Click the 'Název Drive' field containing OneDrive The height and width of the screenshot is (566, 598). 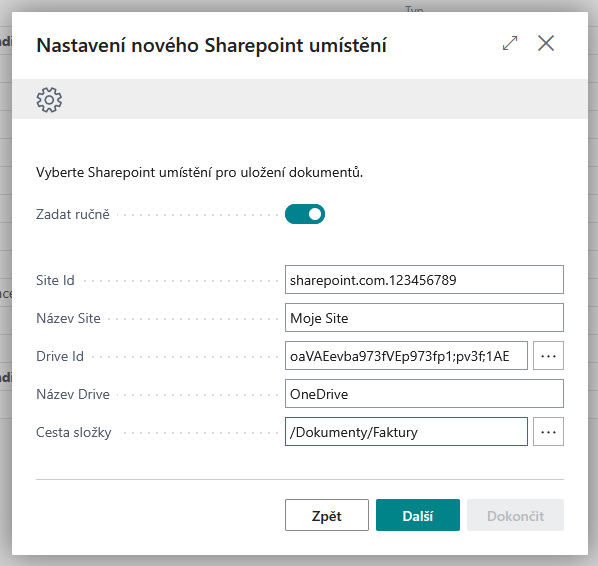coord(424,394)
